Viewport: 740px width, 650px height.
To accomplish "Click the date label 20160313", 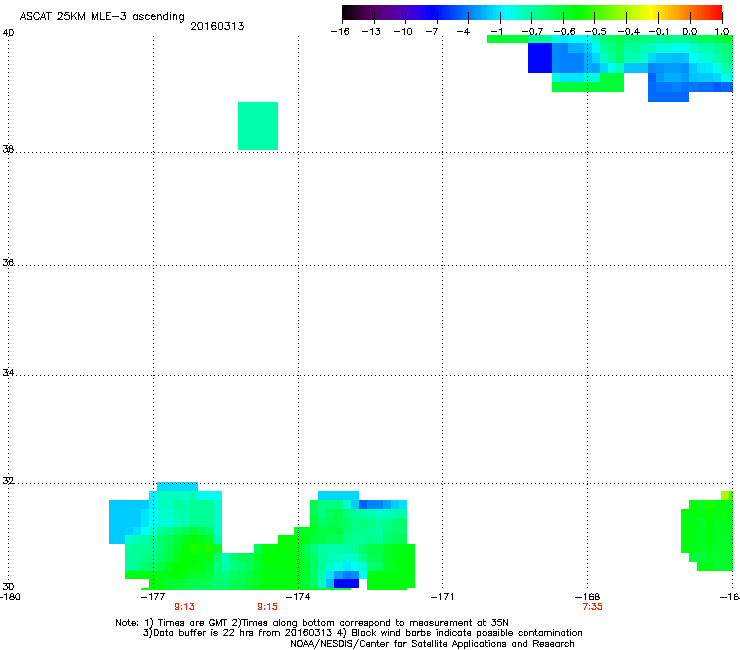I will tap(217, 26).
